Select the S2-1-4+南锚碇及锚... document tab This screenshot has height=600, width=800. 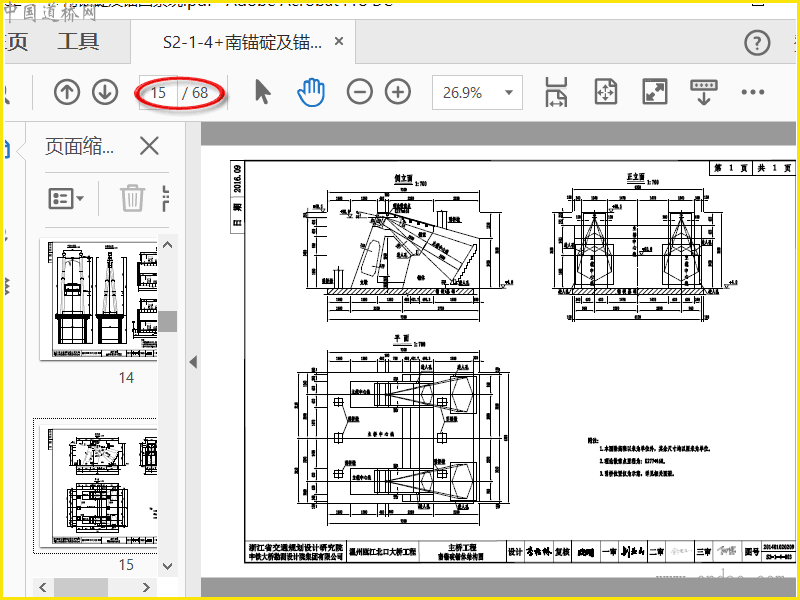tap(243, 42)
